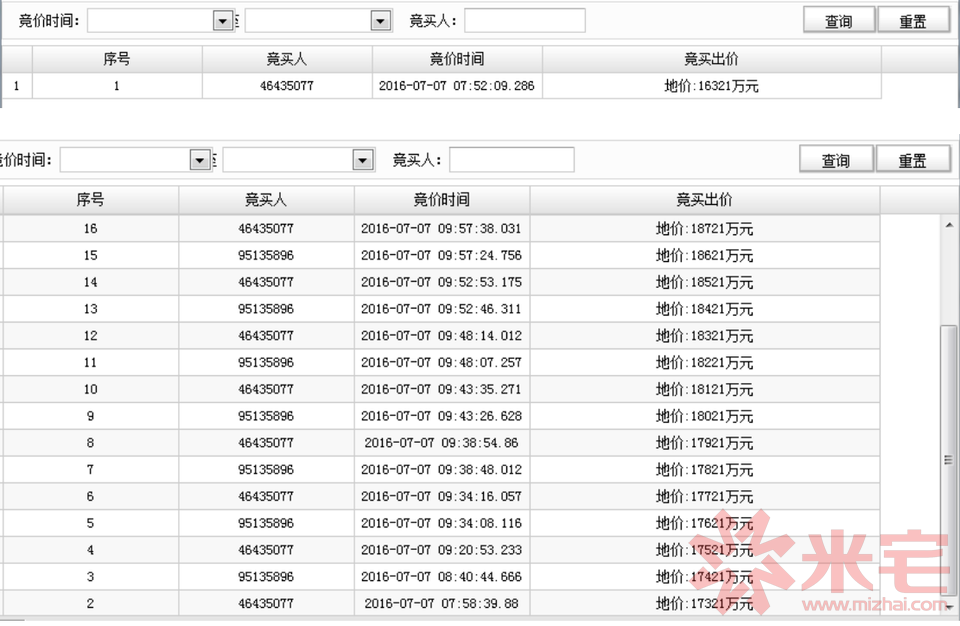Select time cell 2016-07-07 09:43:35.271

(x=441, y=389)
